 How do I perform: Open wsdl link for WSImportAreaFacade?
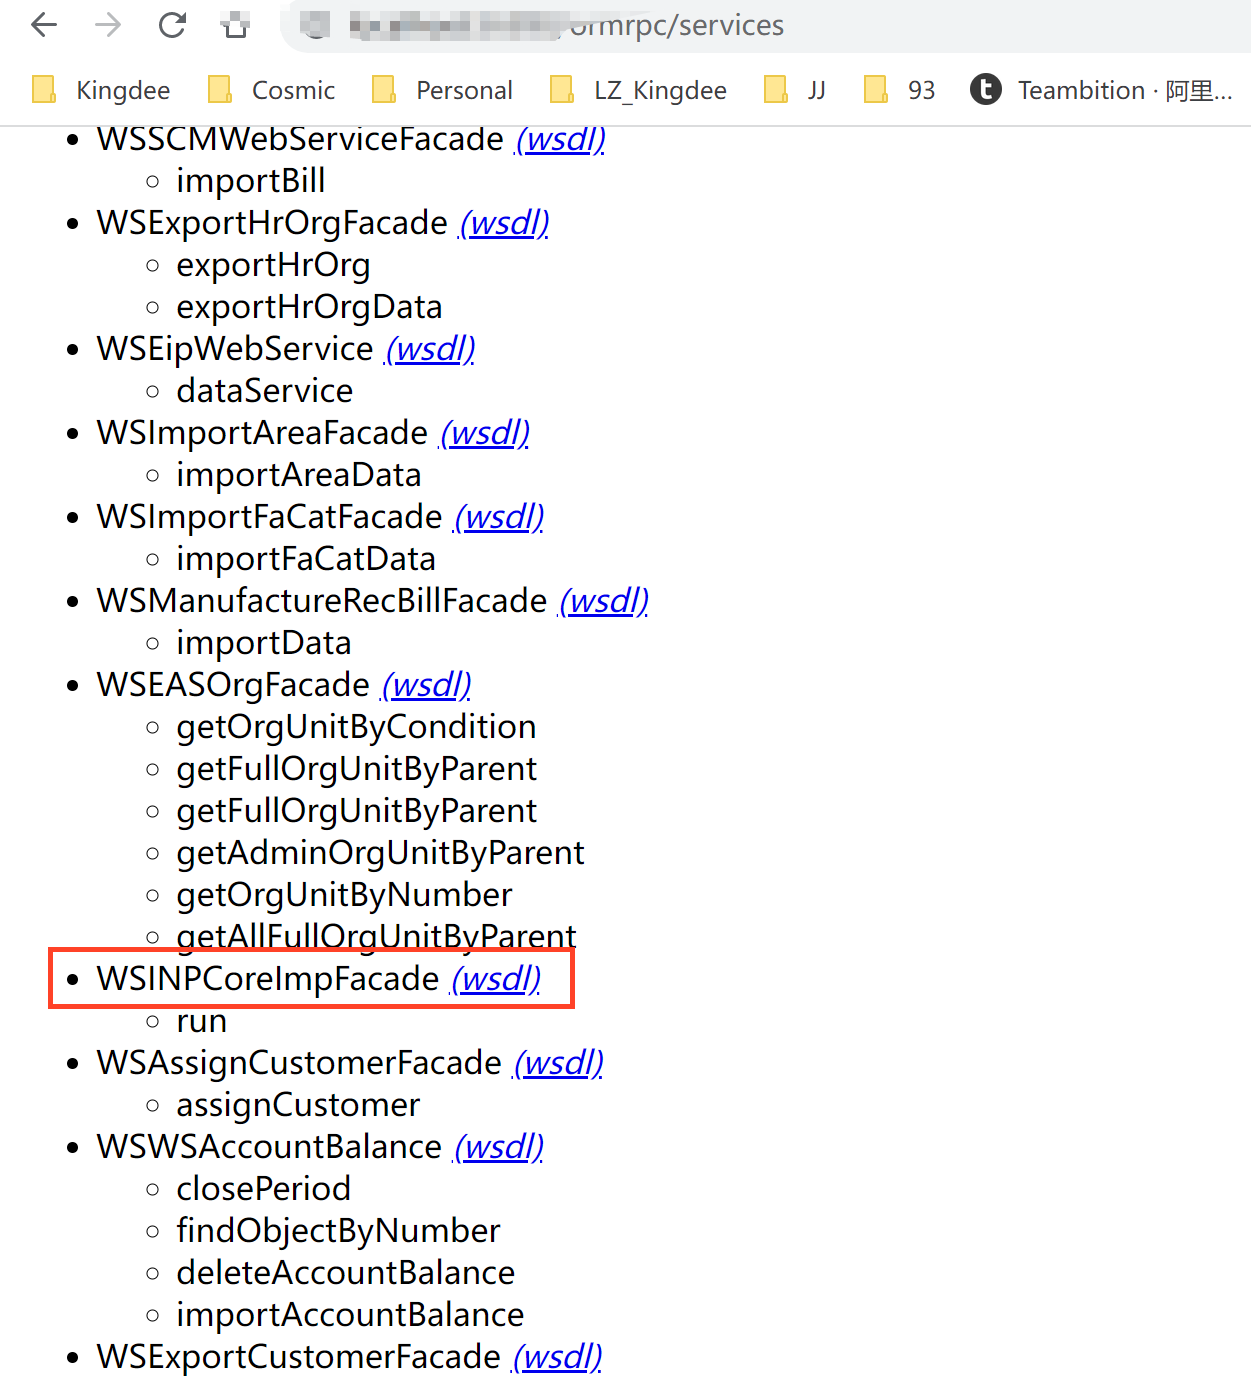click(486, 433)
